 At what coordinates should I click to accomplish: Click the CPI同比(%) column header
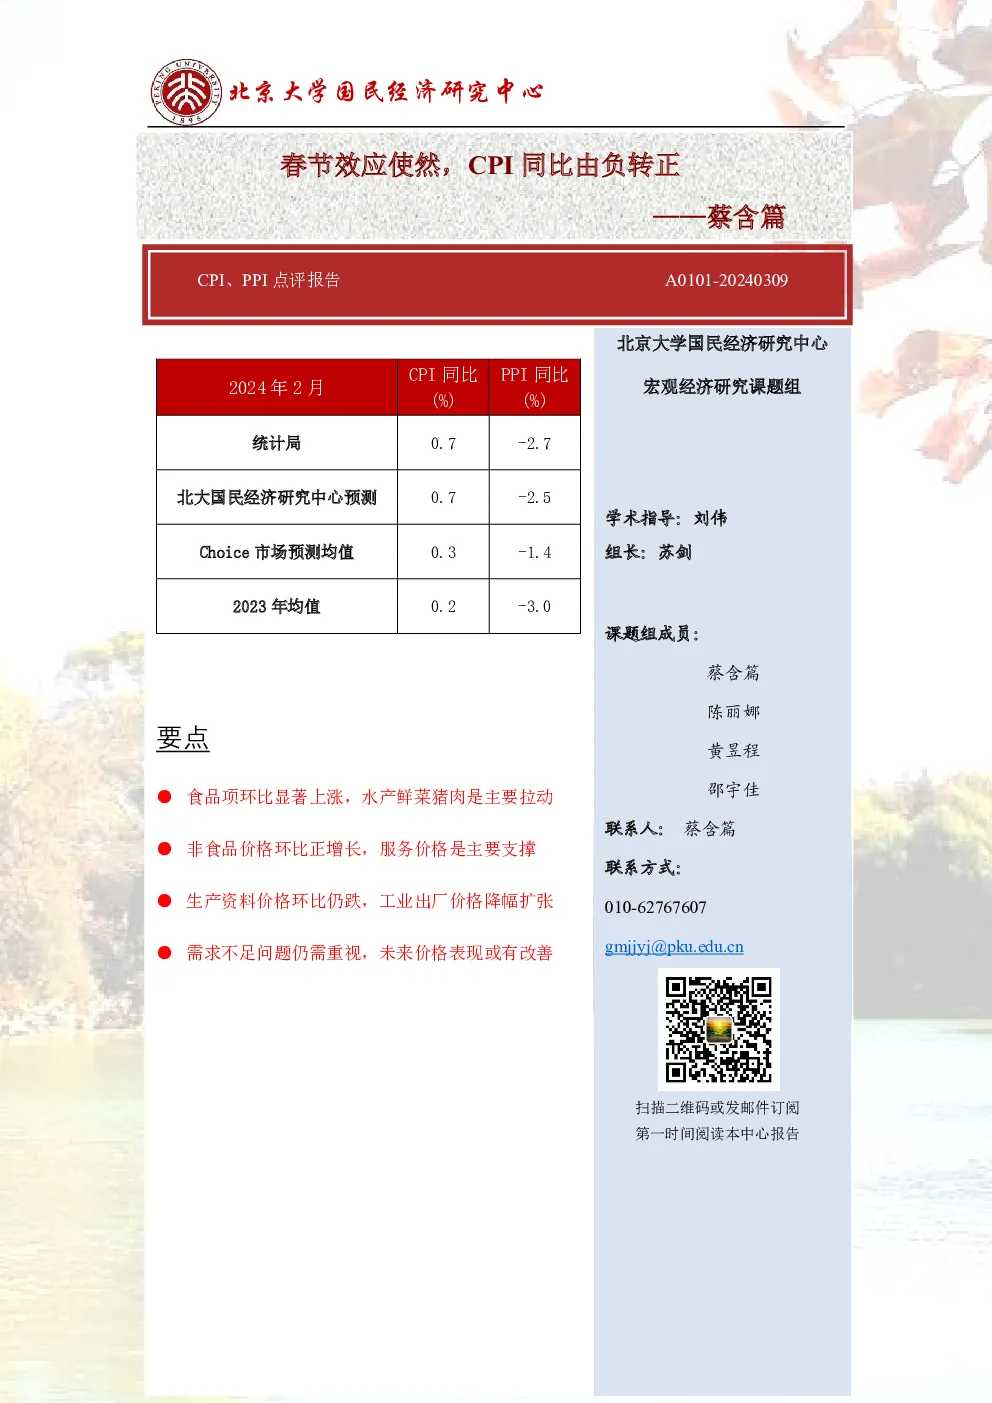click(443, 387)
